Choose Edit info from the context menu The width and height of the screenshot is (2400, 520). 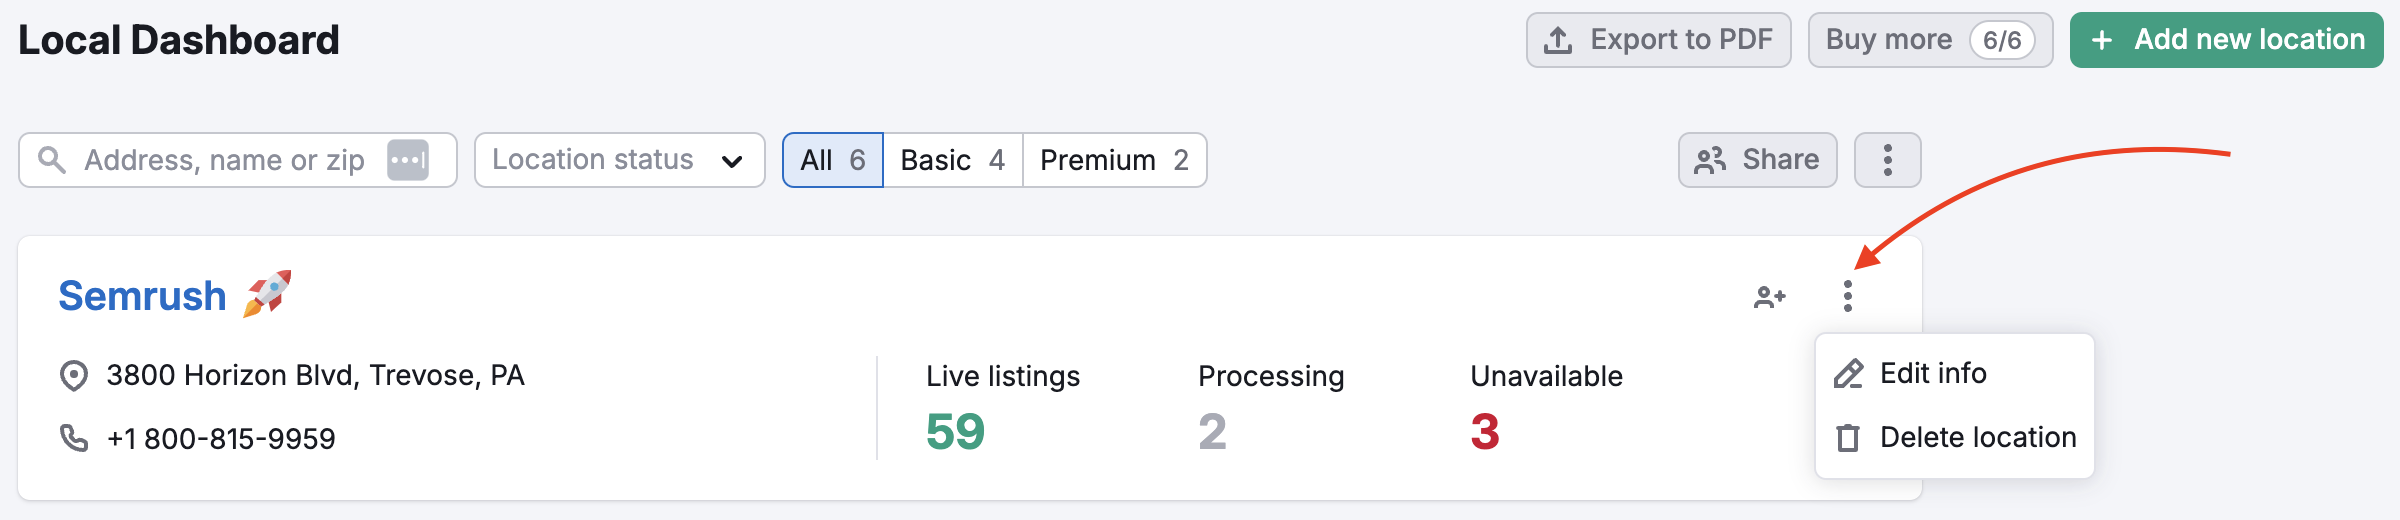tap(1933, 374)
